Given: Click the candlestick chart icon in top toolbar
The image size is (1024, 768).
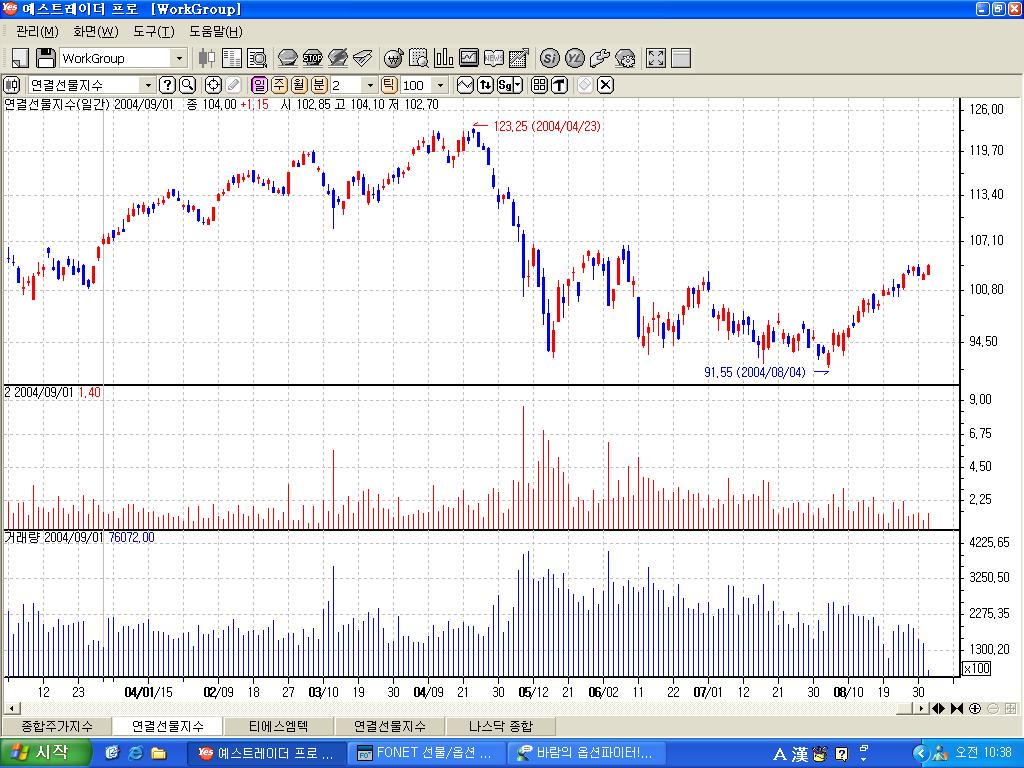Looking at the screenshot, I should click(207, 58).
